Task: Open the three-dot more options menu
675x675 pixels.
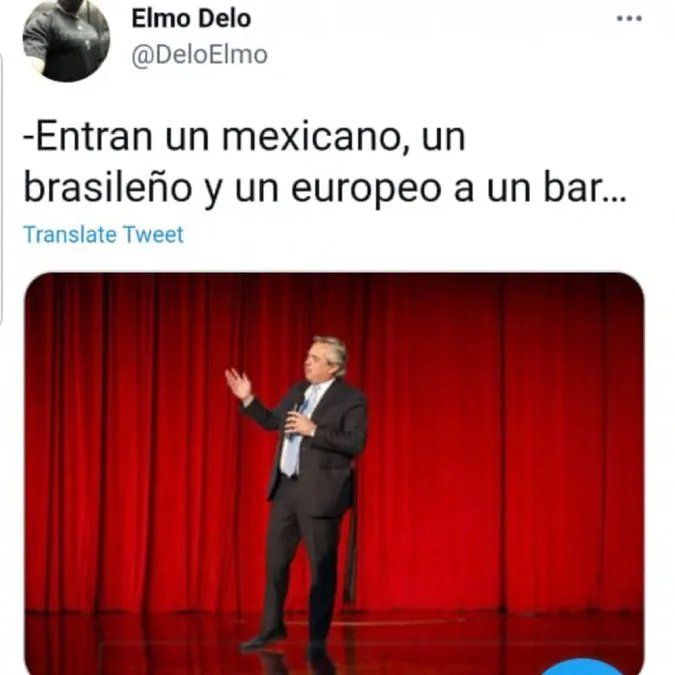Action: [629, 19]
